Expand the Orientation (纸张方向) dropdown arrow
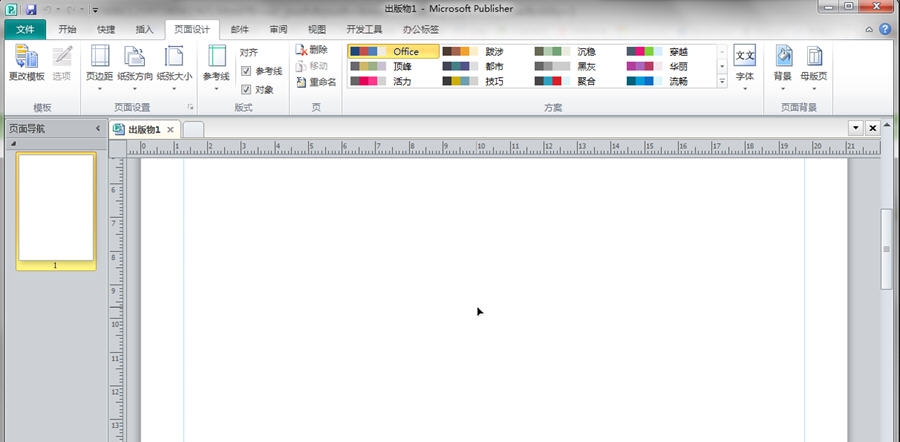 pyautogui.click(x=135, y=89)
